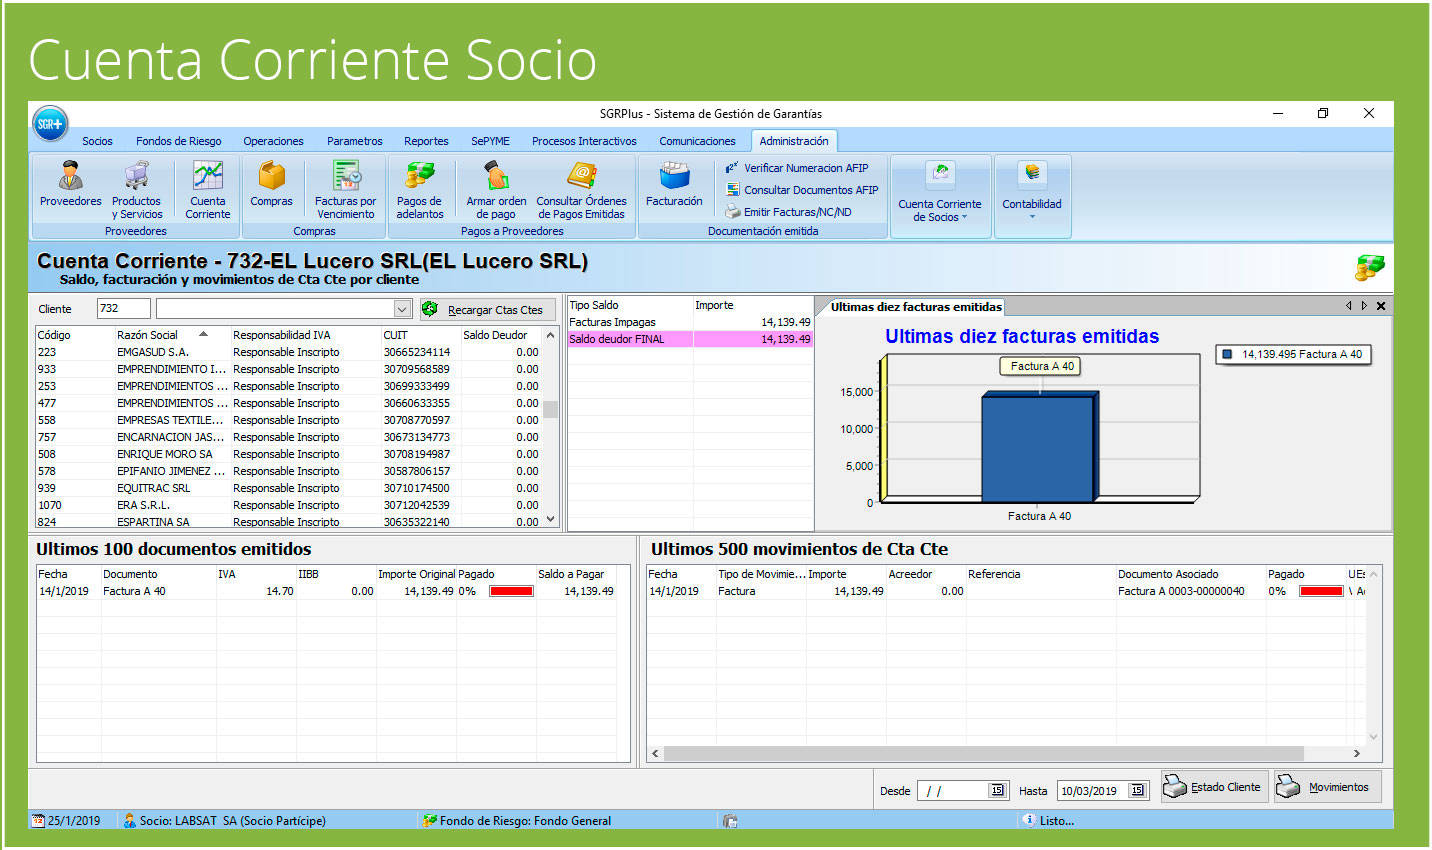1432x850 pixels.
Task: Open the Administración ribbon tab
Action: coord(794,141)
